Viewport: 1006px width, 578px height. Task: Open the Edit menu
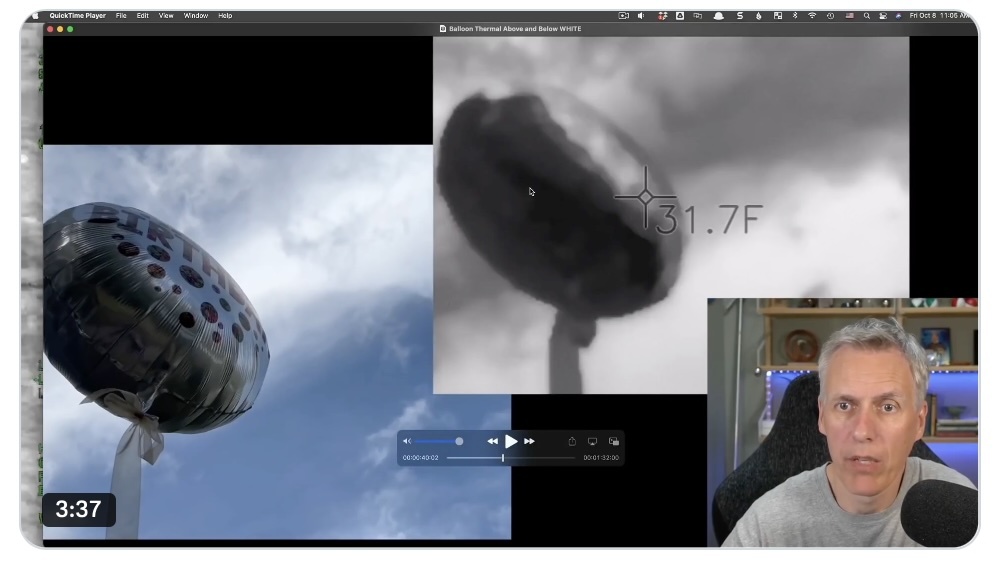pyautogui.click(x=143, y=16)
